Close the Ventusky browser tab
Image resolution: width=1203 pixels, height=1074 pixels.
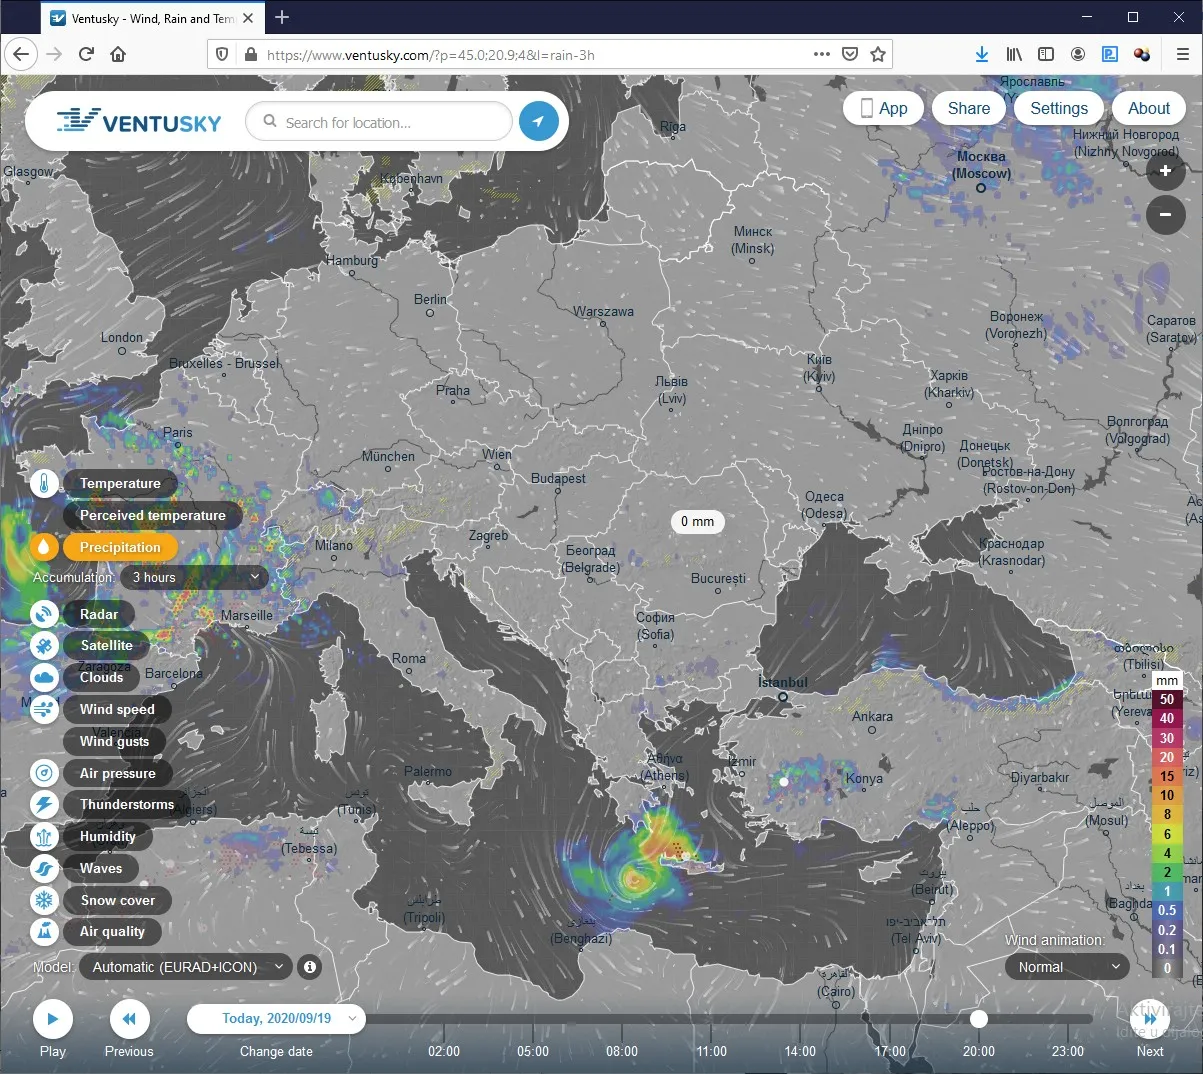(x=248, y=18)
